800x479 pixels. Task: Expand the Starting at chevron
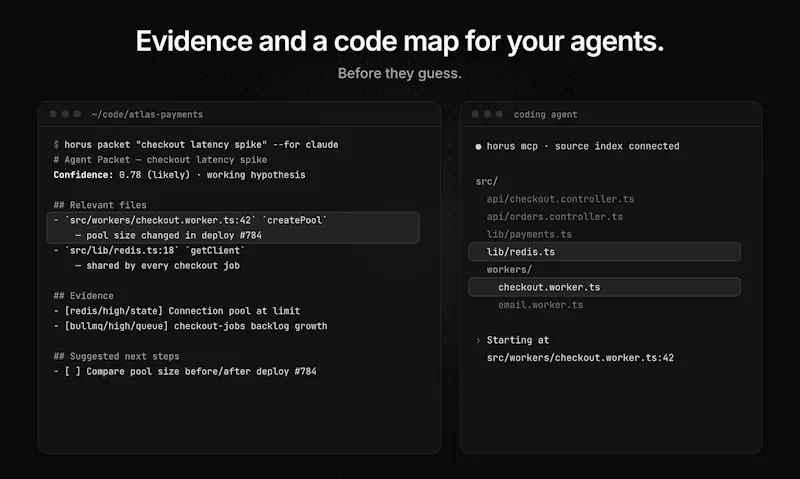[478, 340]
